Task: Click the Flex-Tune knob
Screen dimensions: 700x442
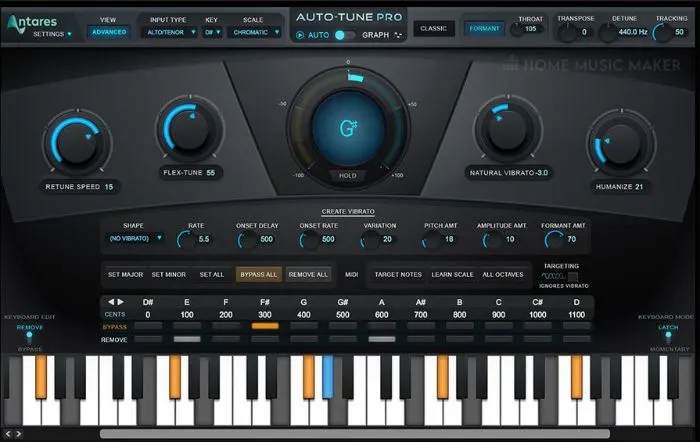Action: [x=190, y=129]
